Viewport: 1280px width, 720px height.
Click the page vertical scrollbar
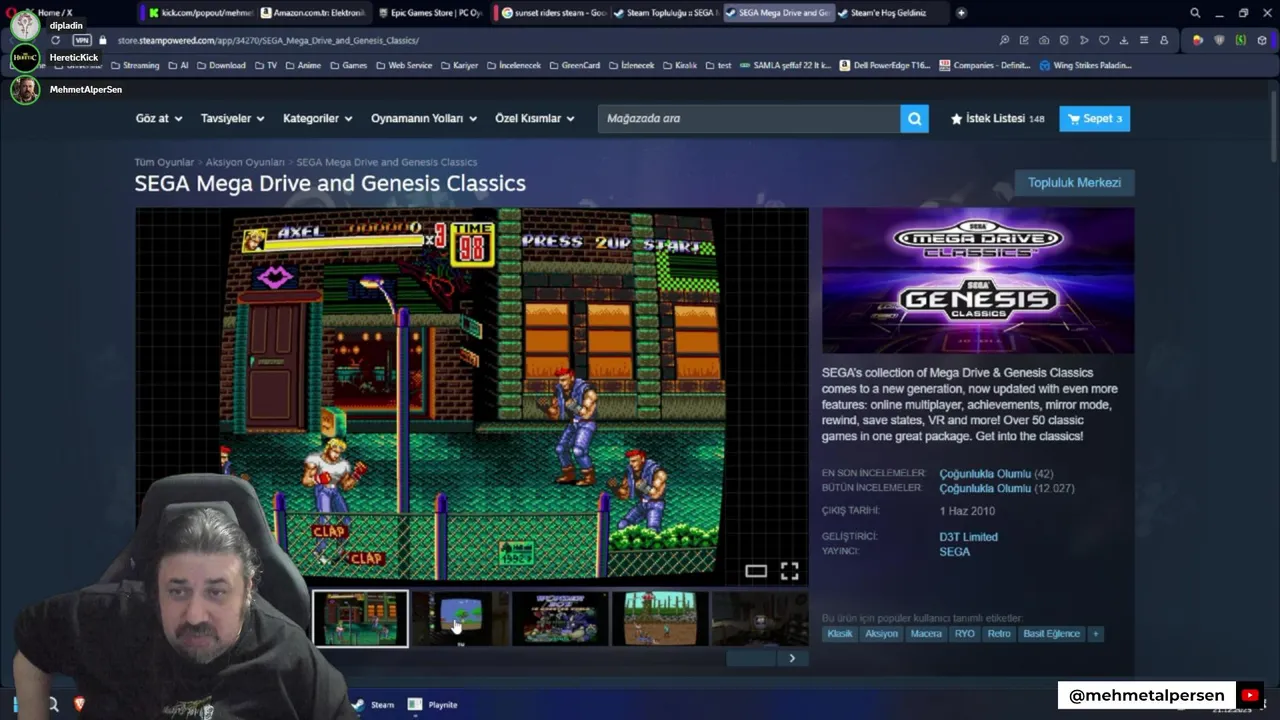tap(1274, 126)
